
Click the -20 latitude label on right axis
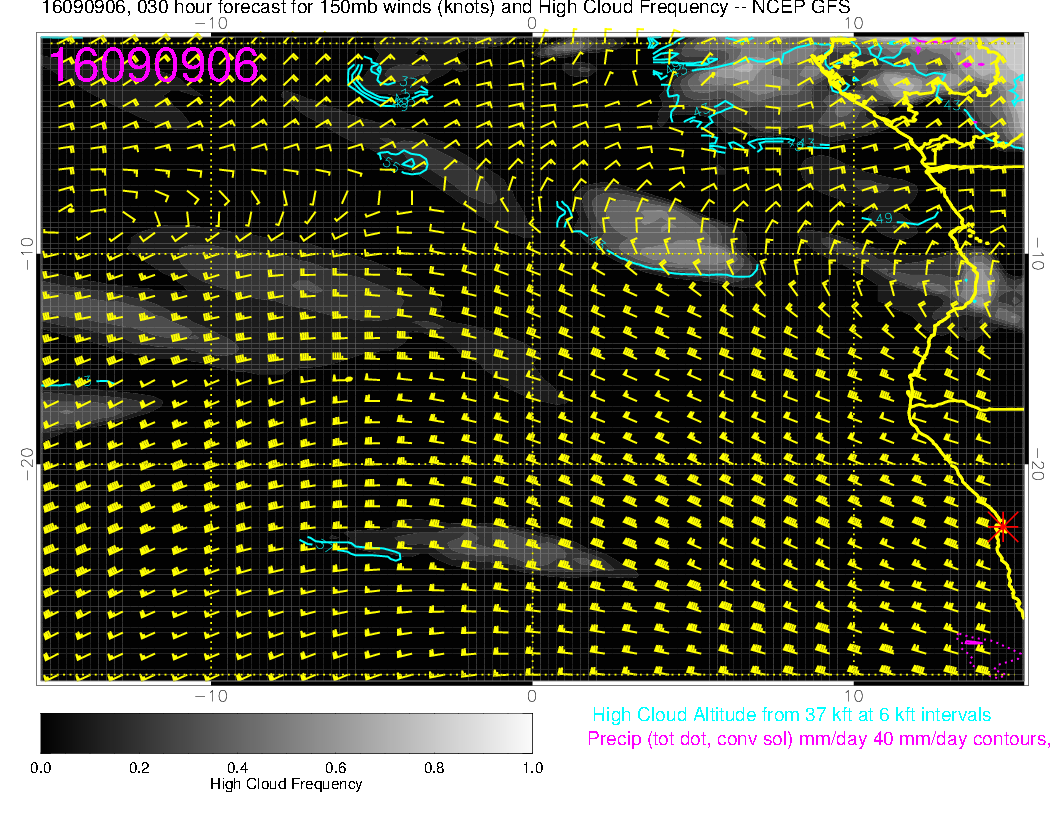(1038, 465)
